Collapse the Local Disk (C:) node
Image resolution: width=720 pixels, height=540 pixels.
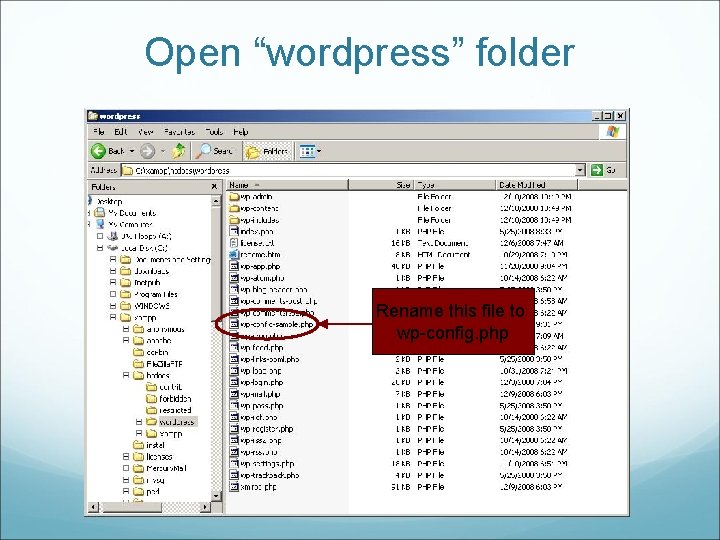click(100, 248)
